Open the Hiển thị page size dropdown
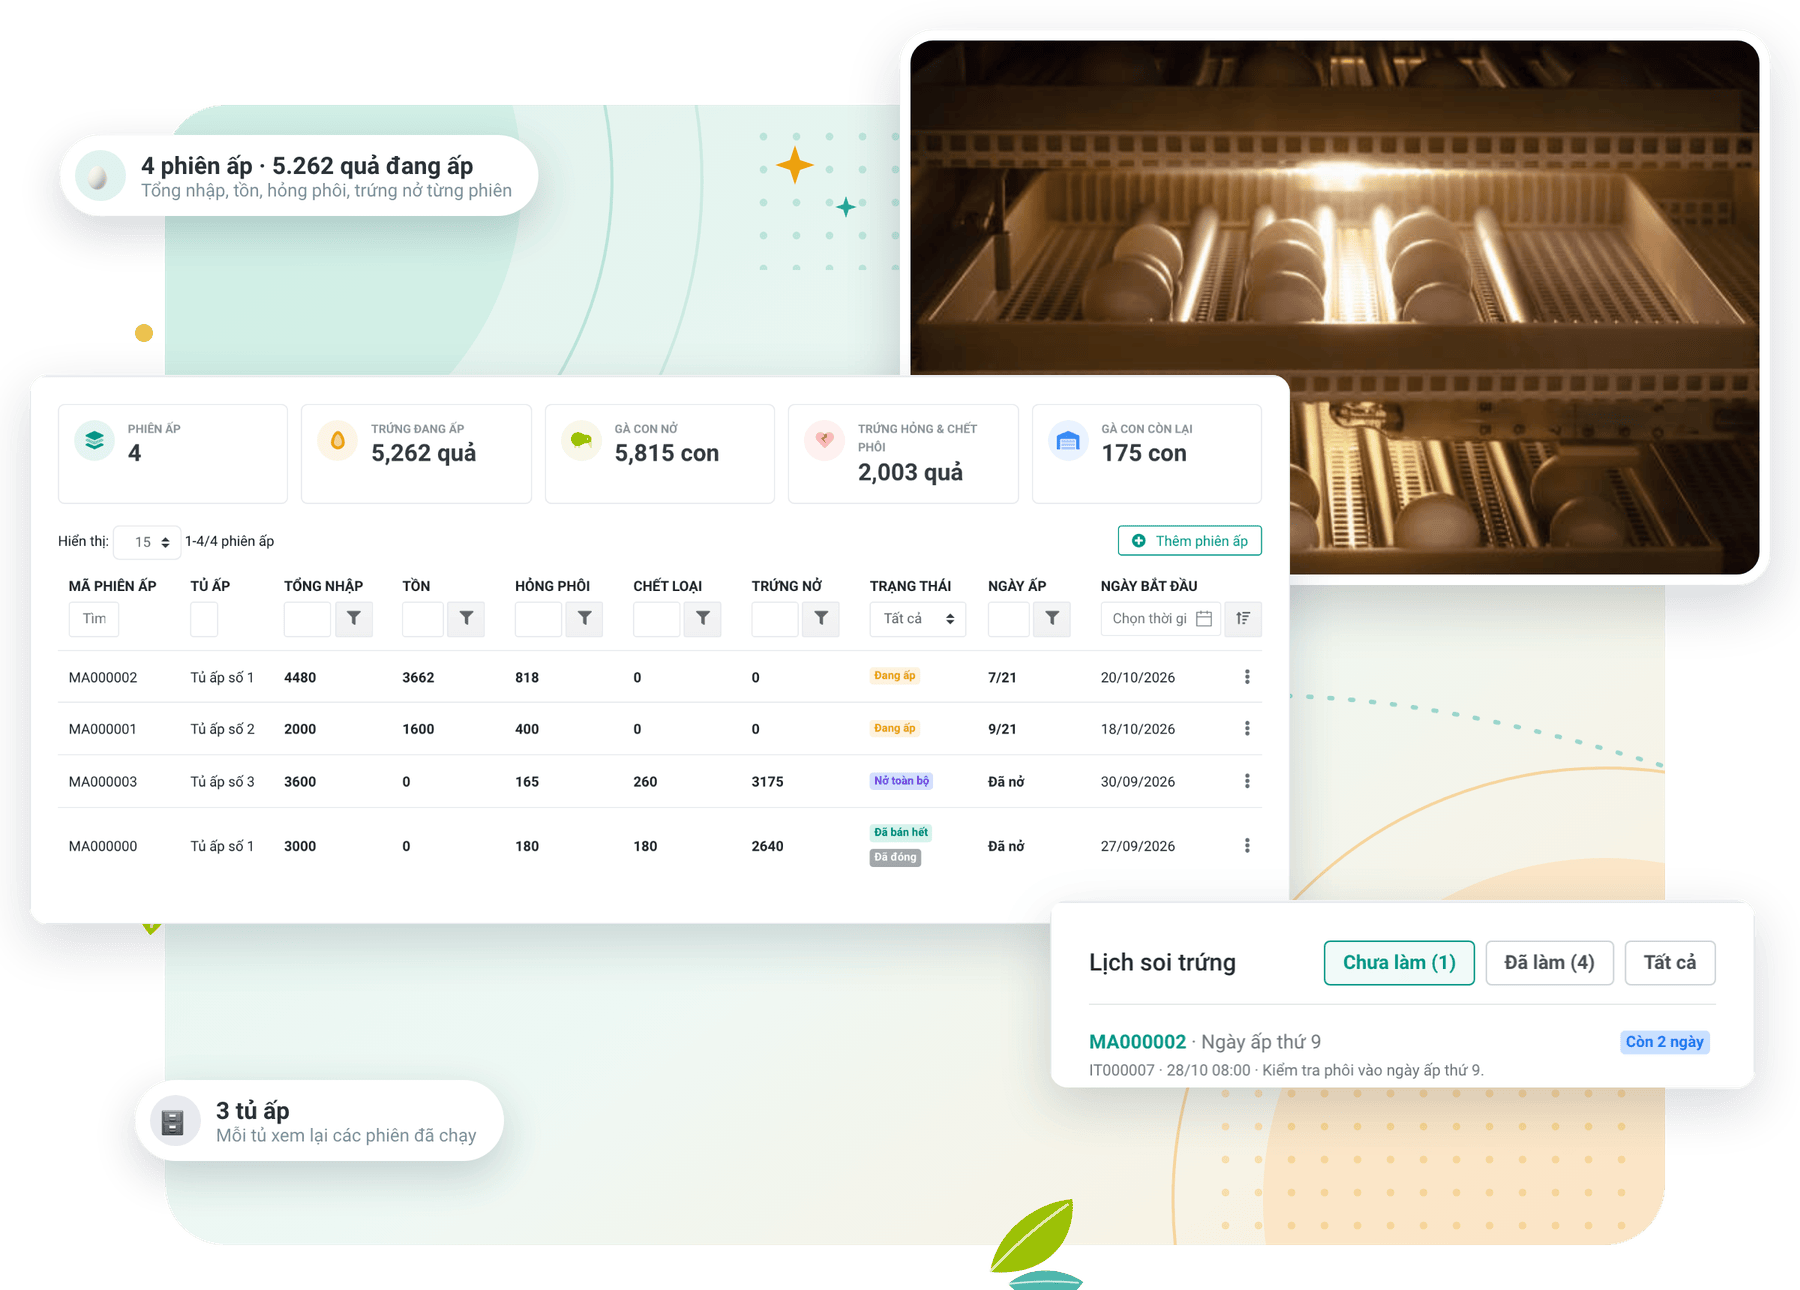This screenshot has height=1290, width=1800. tap(148, 542)
